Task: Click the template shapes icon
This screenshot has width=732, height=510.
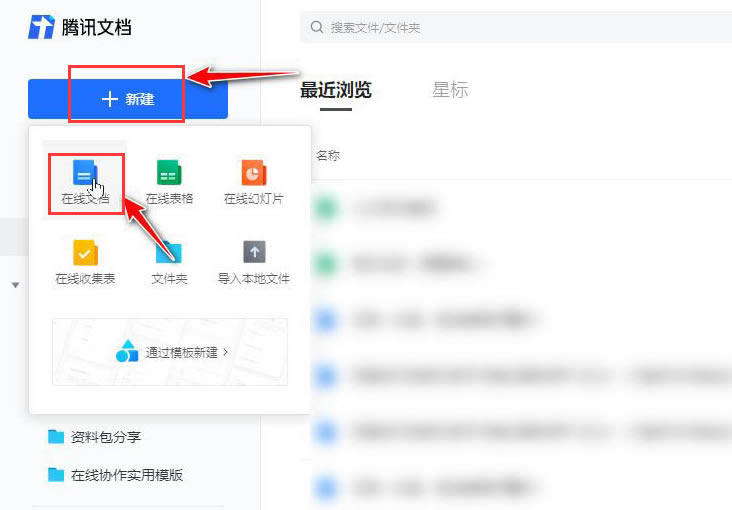Action: 127,351
